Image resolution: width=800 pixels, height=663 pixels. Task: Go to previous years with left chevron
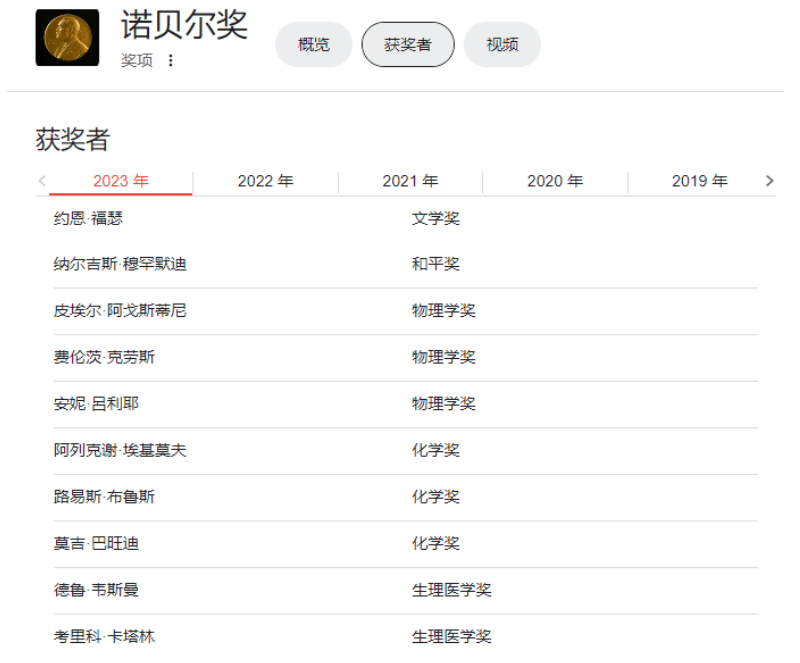[42, 181]
